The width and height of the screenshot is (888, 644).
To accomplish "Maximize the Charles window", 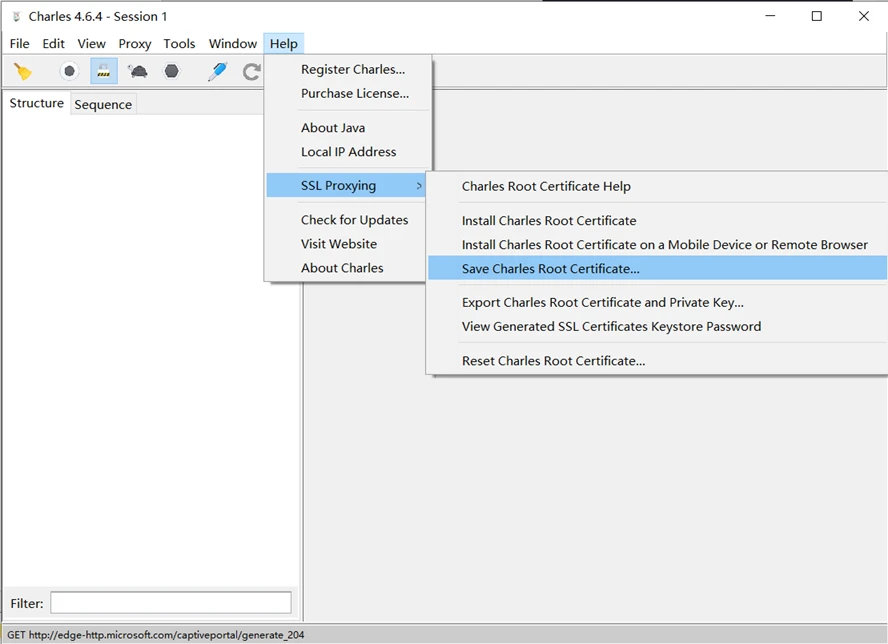I will coord(817,16).
